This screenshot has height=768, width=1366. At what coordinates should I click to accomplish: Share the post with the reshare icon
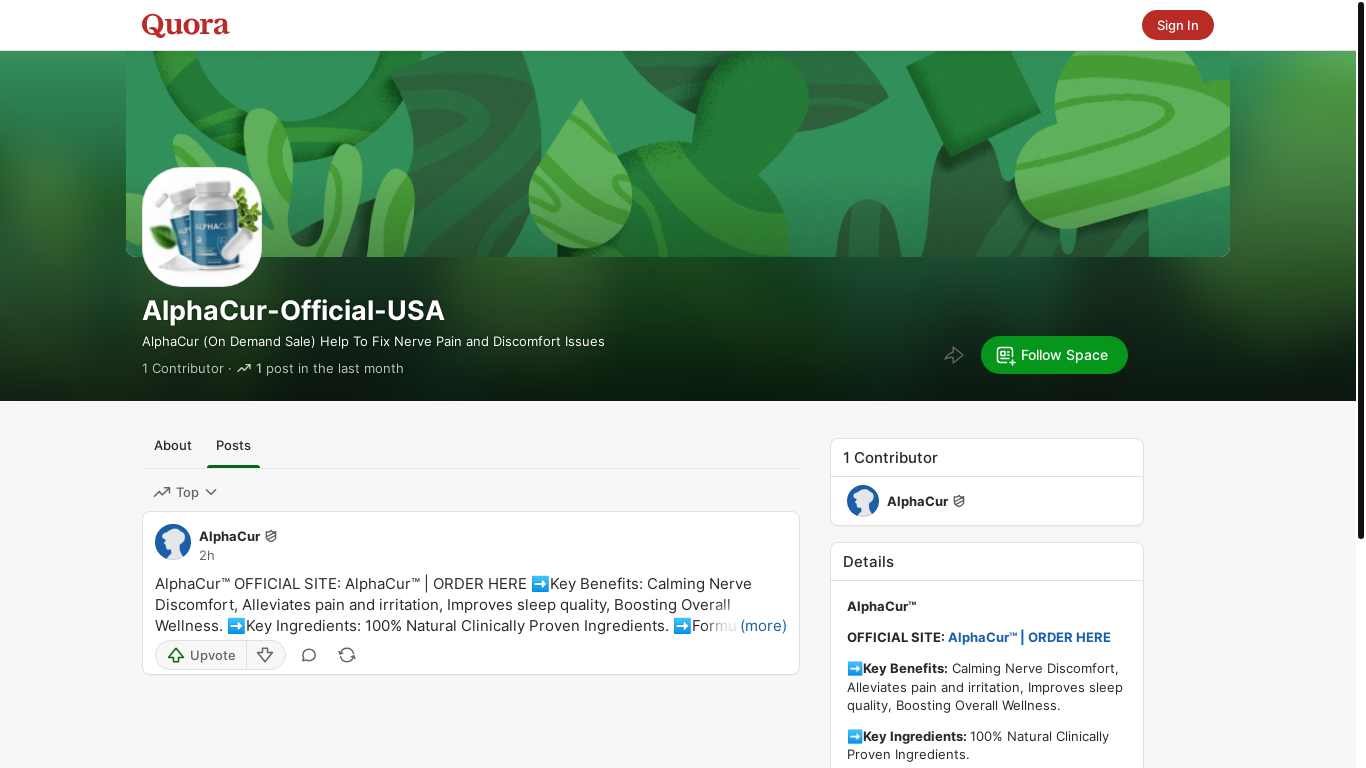pos(347,655)
